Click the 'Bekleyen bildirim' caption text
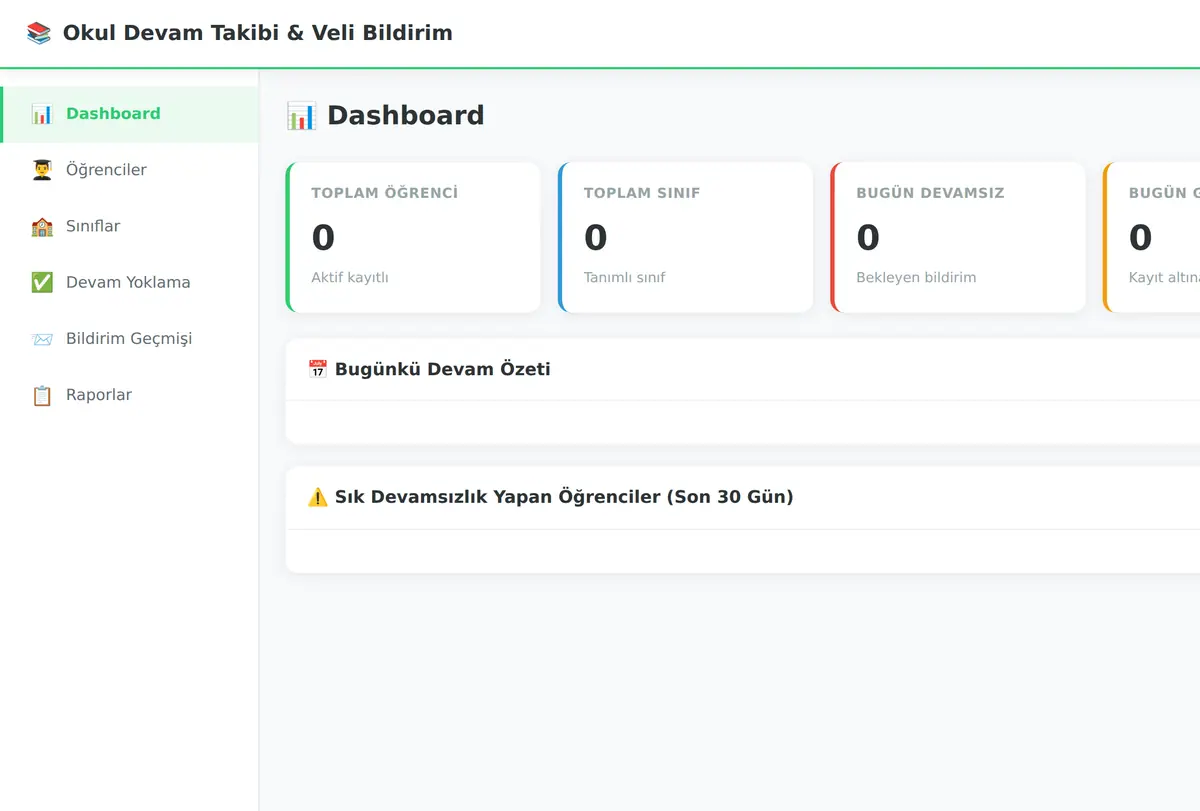Screen dimensions: 1200x811 coord(916,278)
